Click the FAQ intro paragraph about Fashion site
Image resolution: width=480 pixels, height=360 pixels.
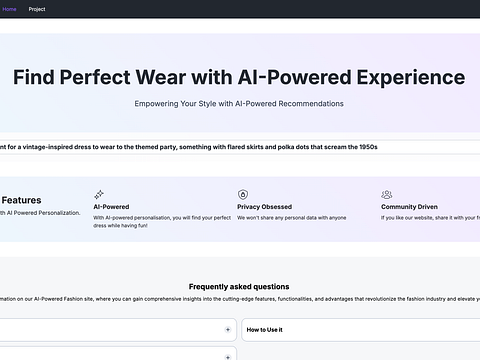coord(240,299)
